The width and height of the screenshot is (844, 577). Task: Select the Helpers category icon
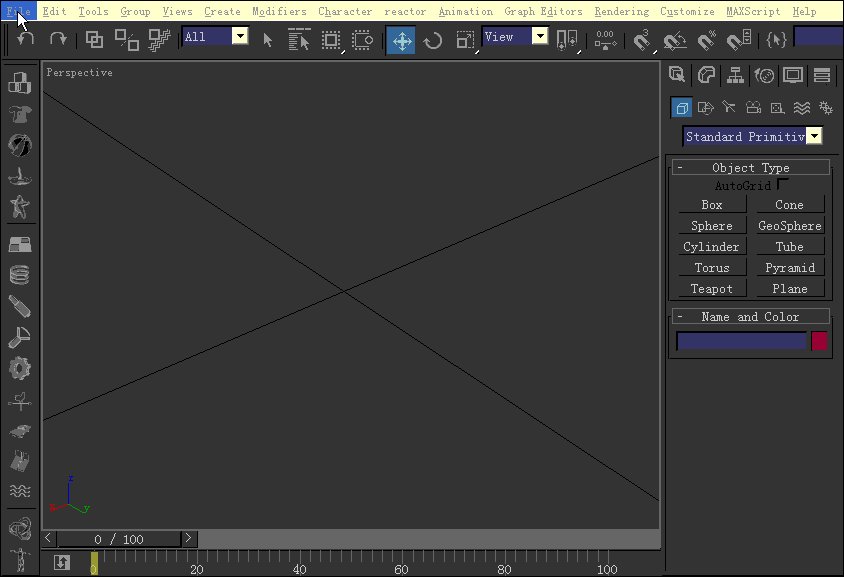(x=777, y=108)
